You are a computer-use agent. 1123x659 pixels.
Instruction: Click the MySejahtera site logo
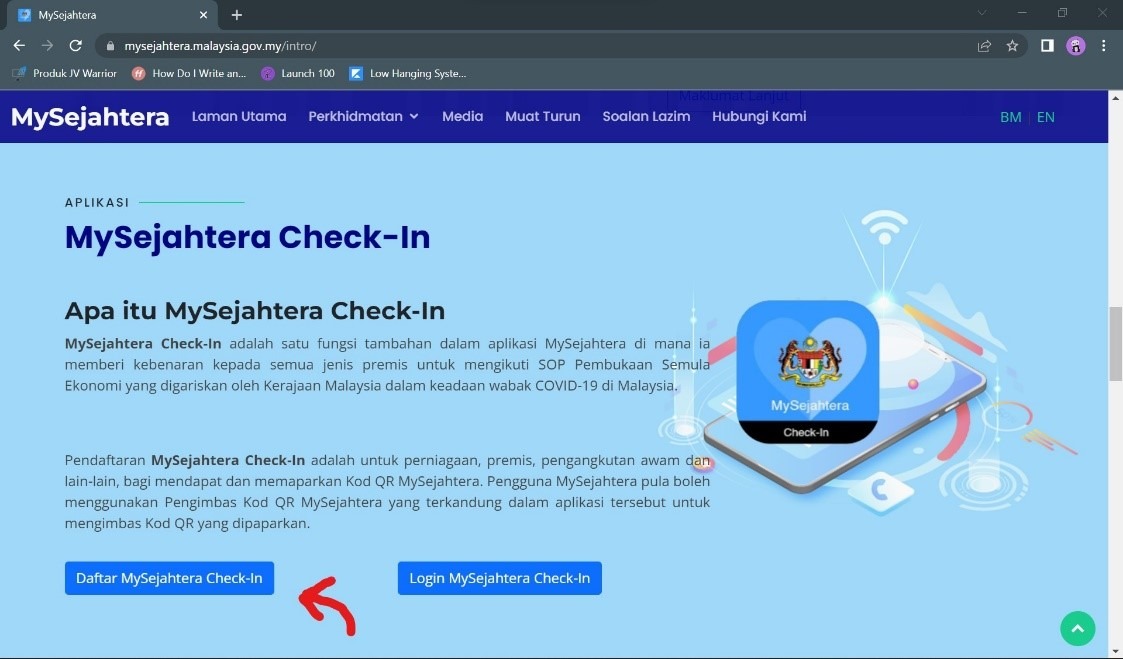(x=90, y=117)
